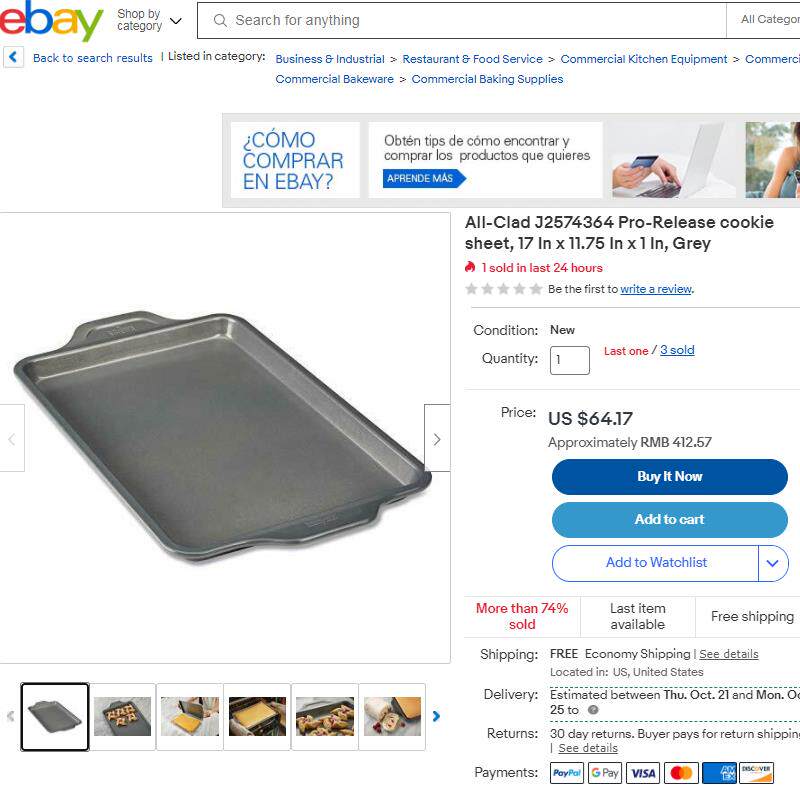Open the write a review link
The width and height of the screenshot is (800, 800).
656,289
